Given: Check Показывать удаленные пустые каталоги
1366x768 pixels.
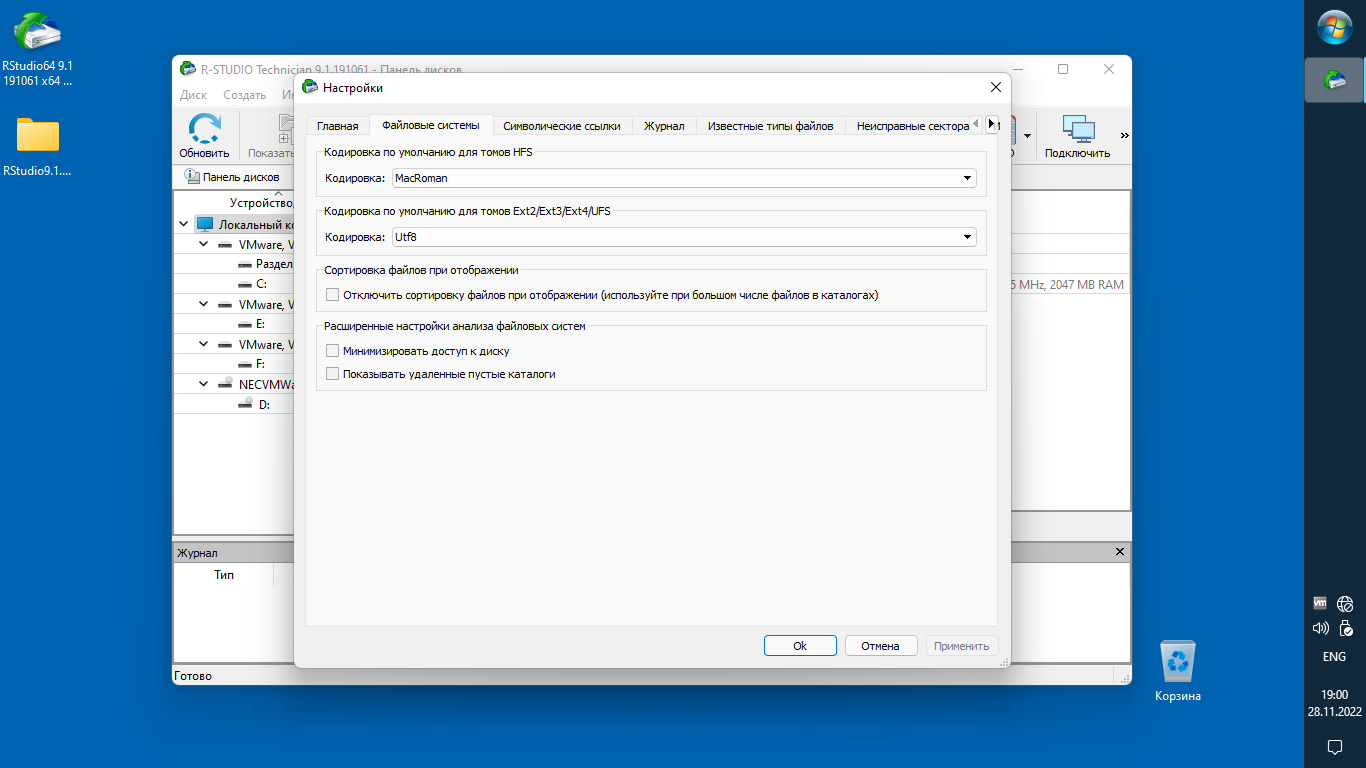Looking at the screenshot, I should (x=333, y=374).
